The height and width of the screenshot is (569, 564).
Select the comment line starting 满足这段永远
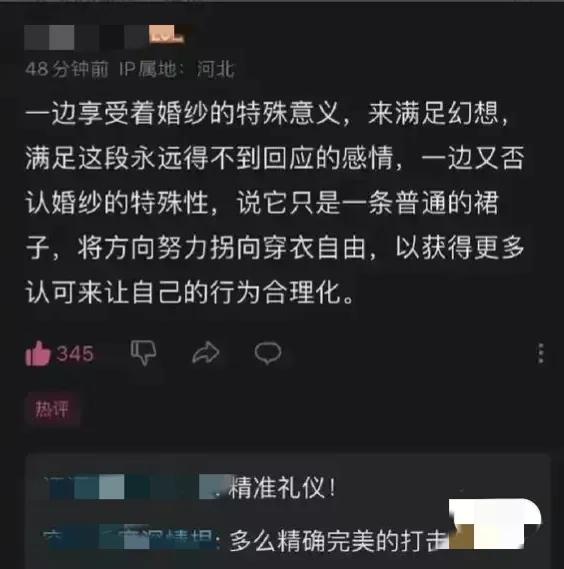[275, 158]
